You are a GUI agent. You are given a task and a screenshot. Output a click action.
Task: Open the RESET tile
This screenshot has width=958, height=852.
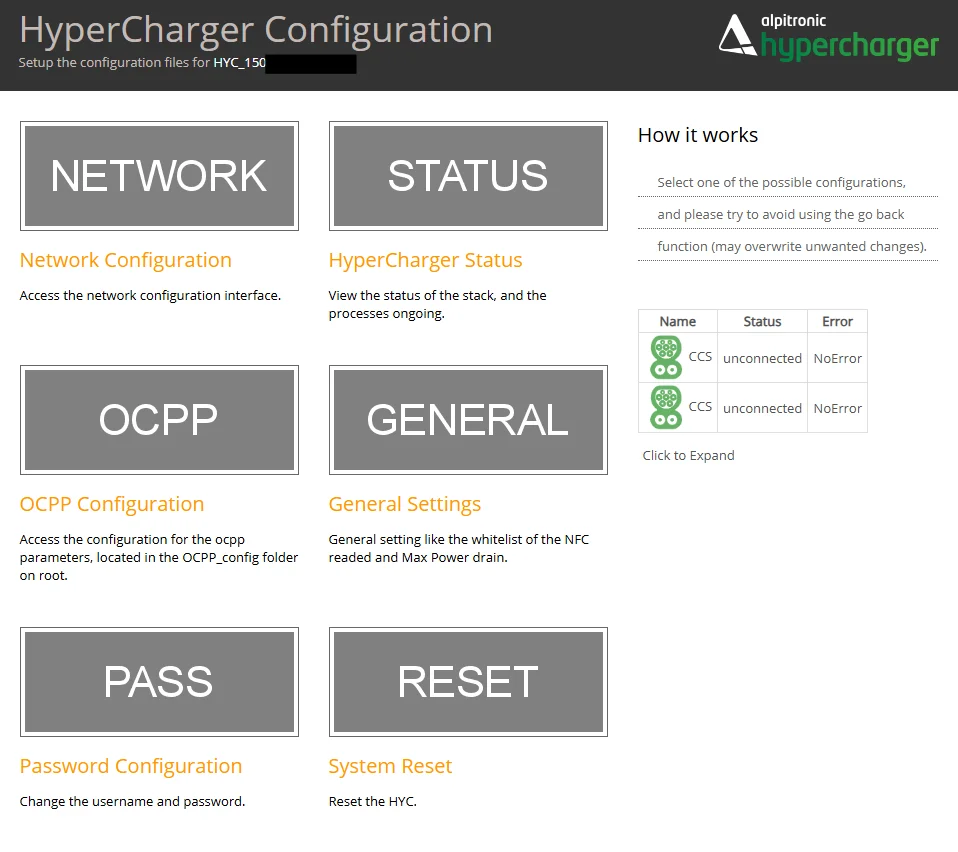coord(468,682)
